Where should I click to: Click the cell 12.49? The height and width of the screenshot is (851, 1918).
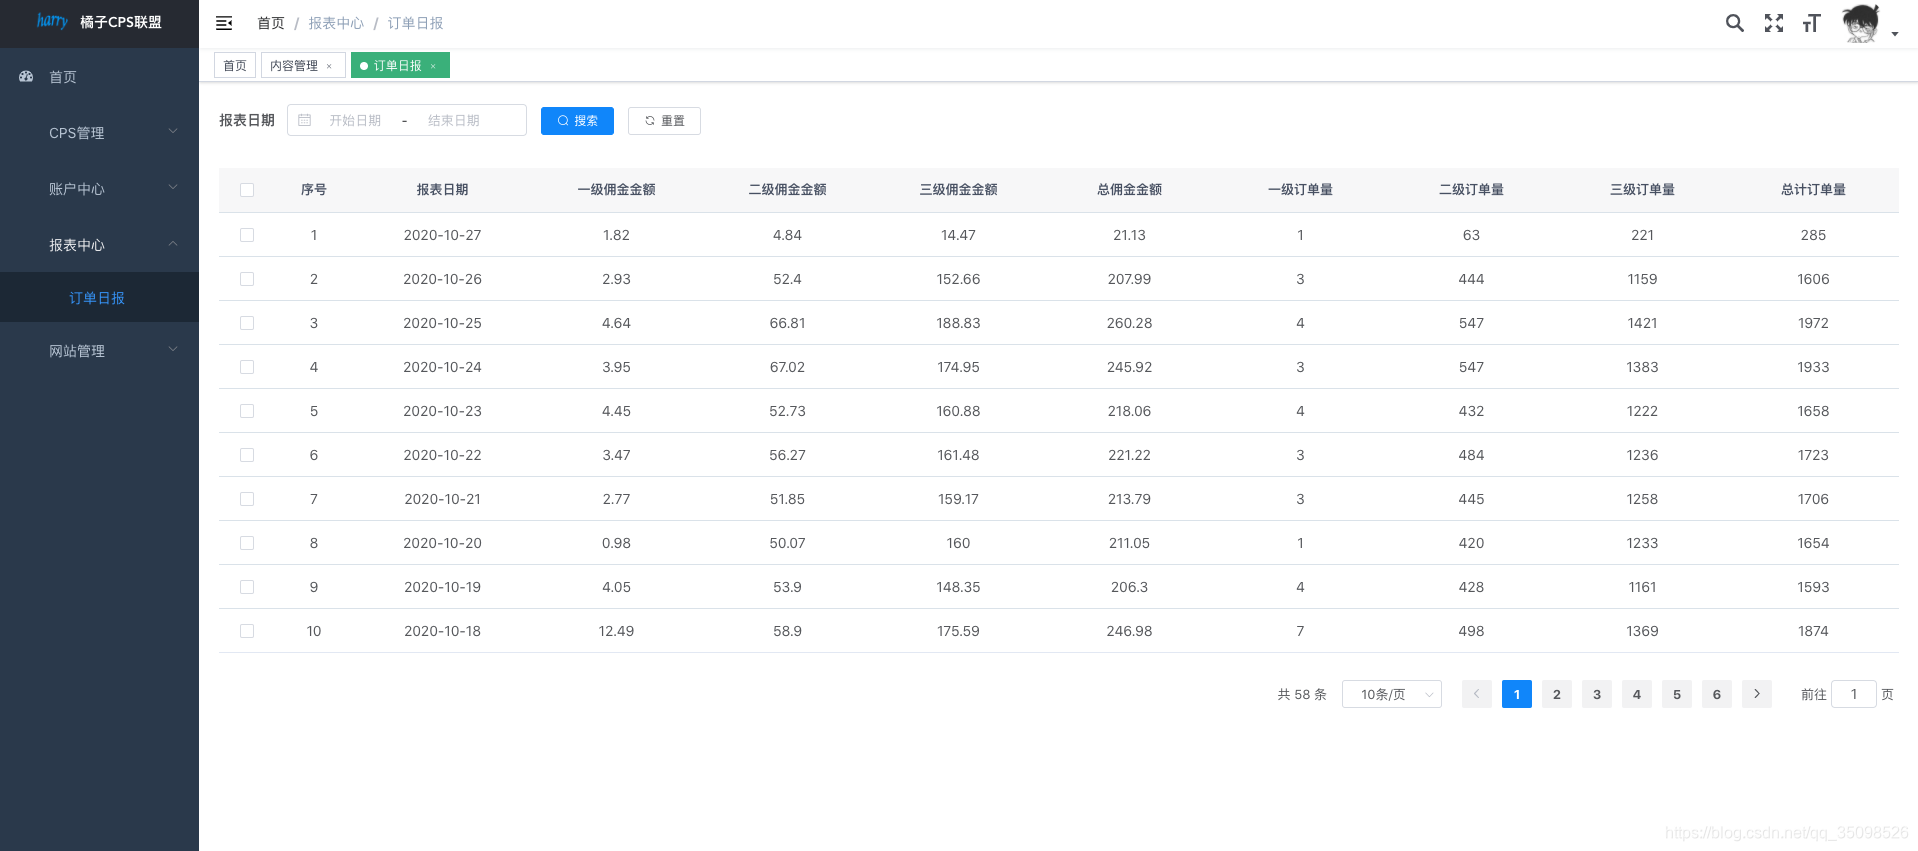tap(616, 631)
